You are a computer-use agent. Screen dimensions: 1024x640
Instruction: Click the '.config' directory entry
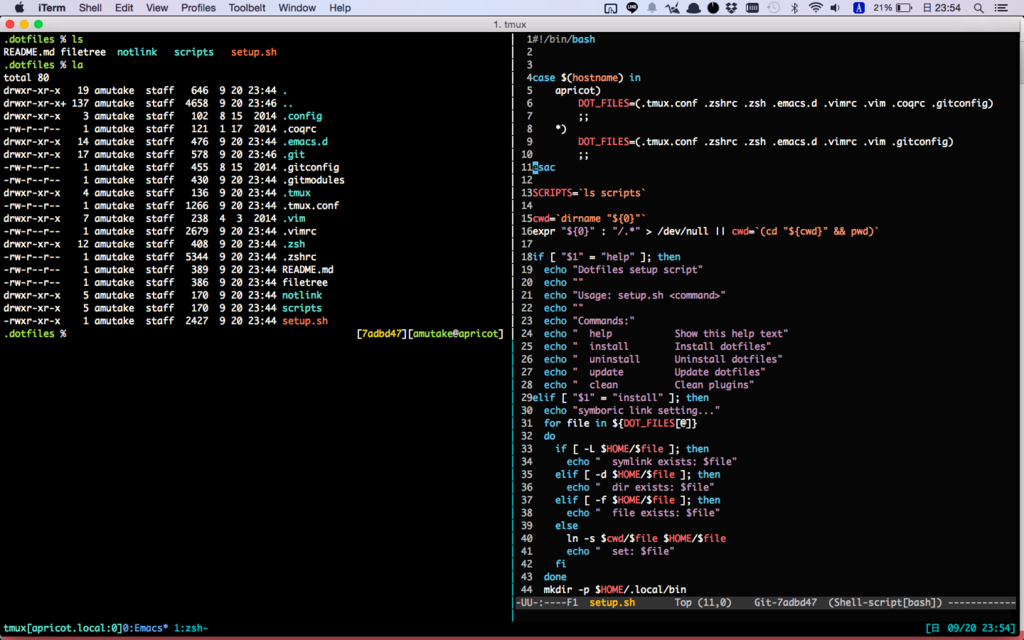coord(302,116)
